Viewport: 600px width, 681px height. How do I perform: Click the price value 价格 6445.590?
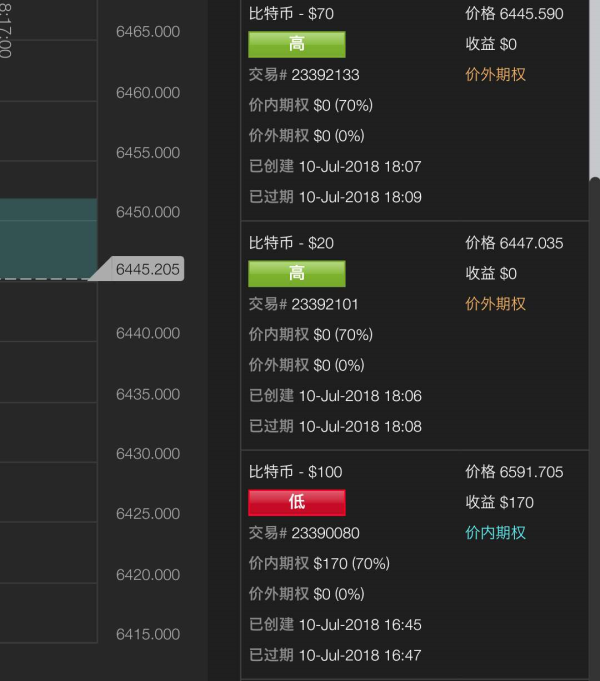514,14
